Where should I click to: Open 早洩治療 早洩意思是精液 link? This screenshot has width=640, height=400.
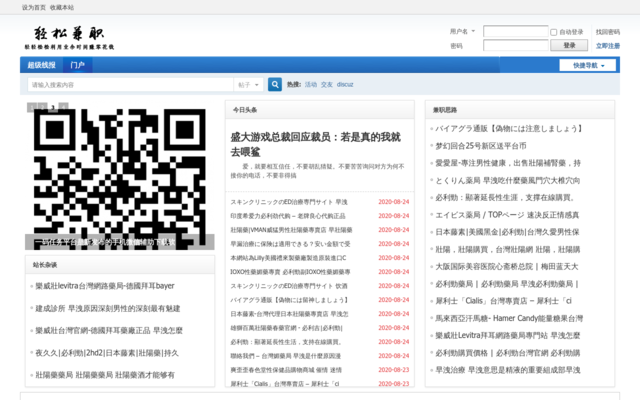[x=508, y=370]
